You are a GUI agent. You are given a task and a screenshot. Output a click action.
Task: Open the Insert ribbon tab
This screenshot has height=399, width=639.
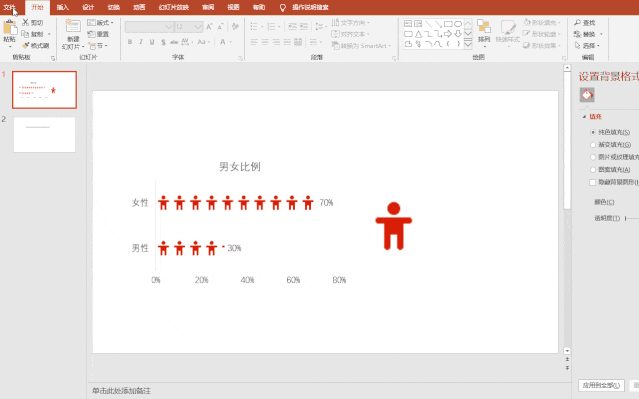click(x=62, y=7)
